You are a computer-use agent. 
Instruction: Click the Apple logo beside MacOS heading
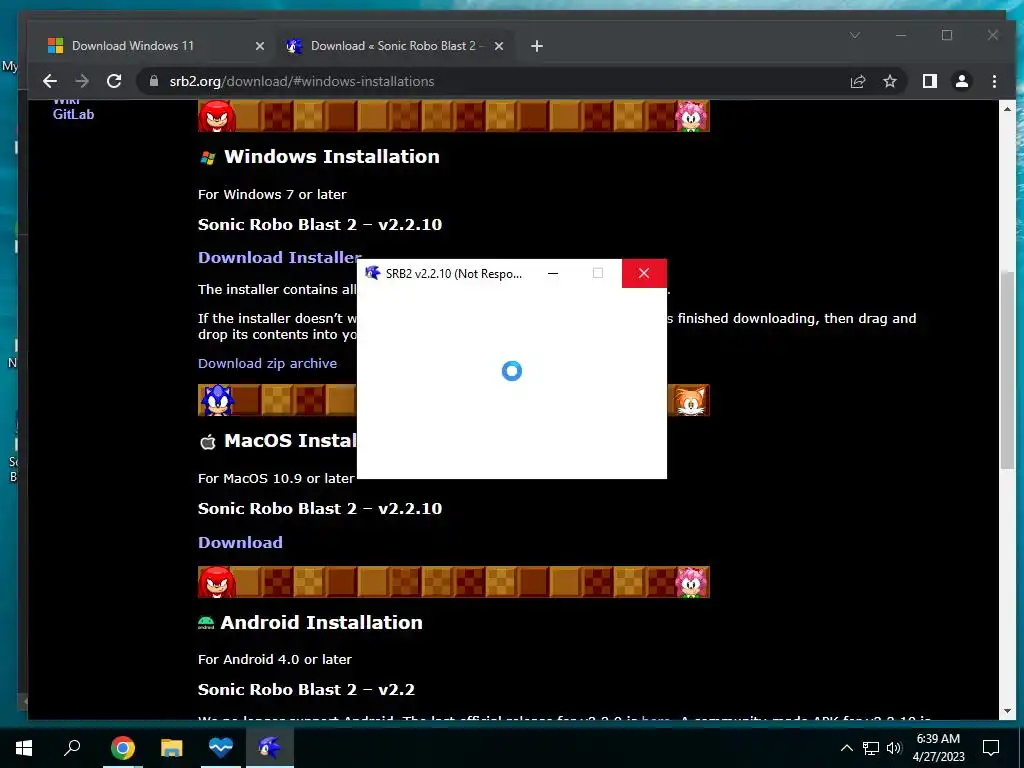tap(208, 442)
